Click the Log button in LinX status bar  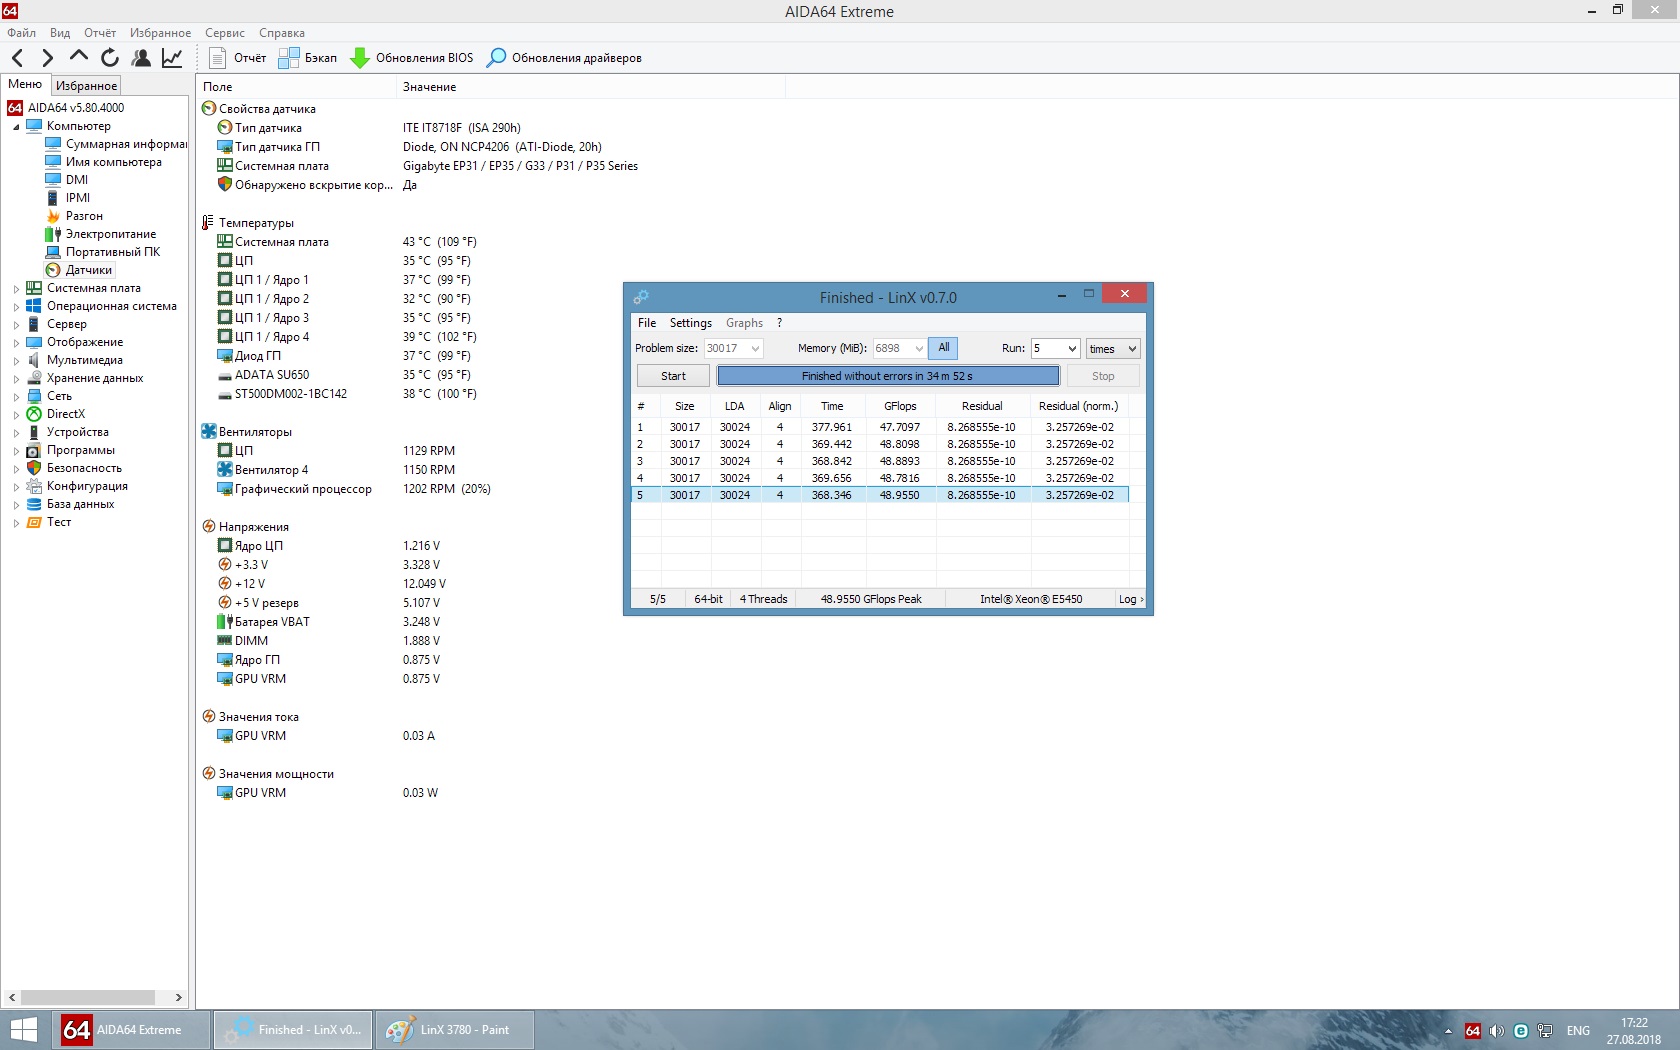pyautogui.click(x=1130, y=599)
